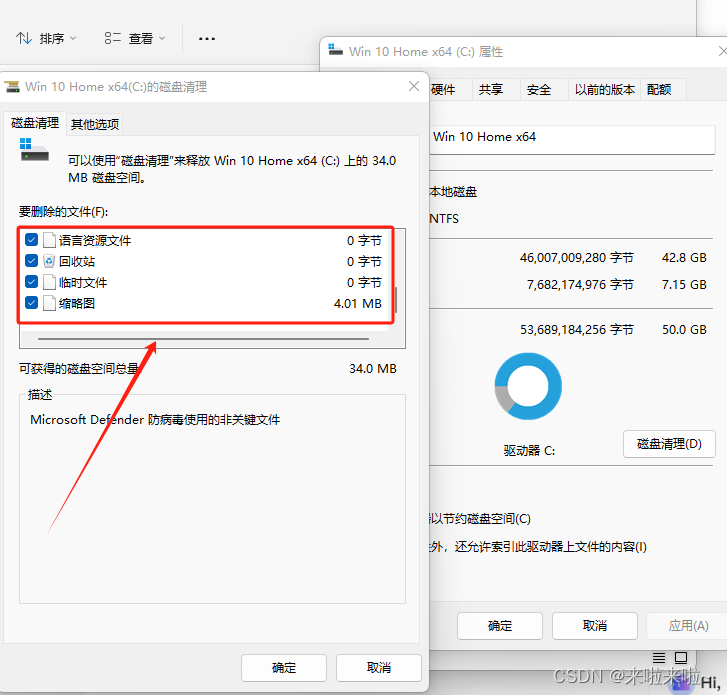
Task: Click the 7,682,174,976 字节 free value
Action: click(580, 285)
